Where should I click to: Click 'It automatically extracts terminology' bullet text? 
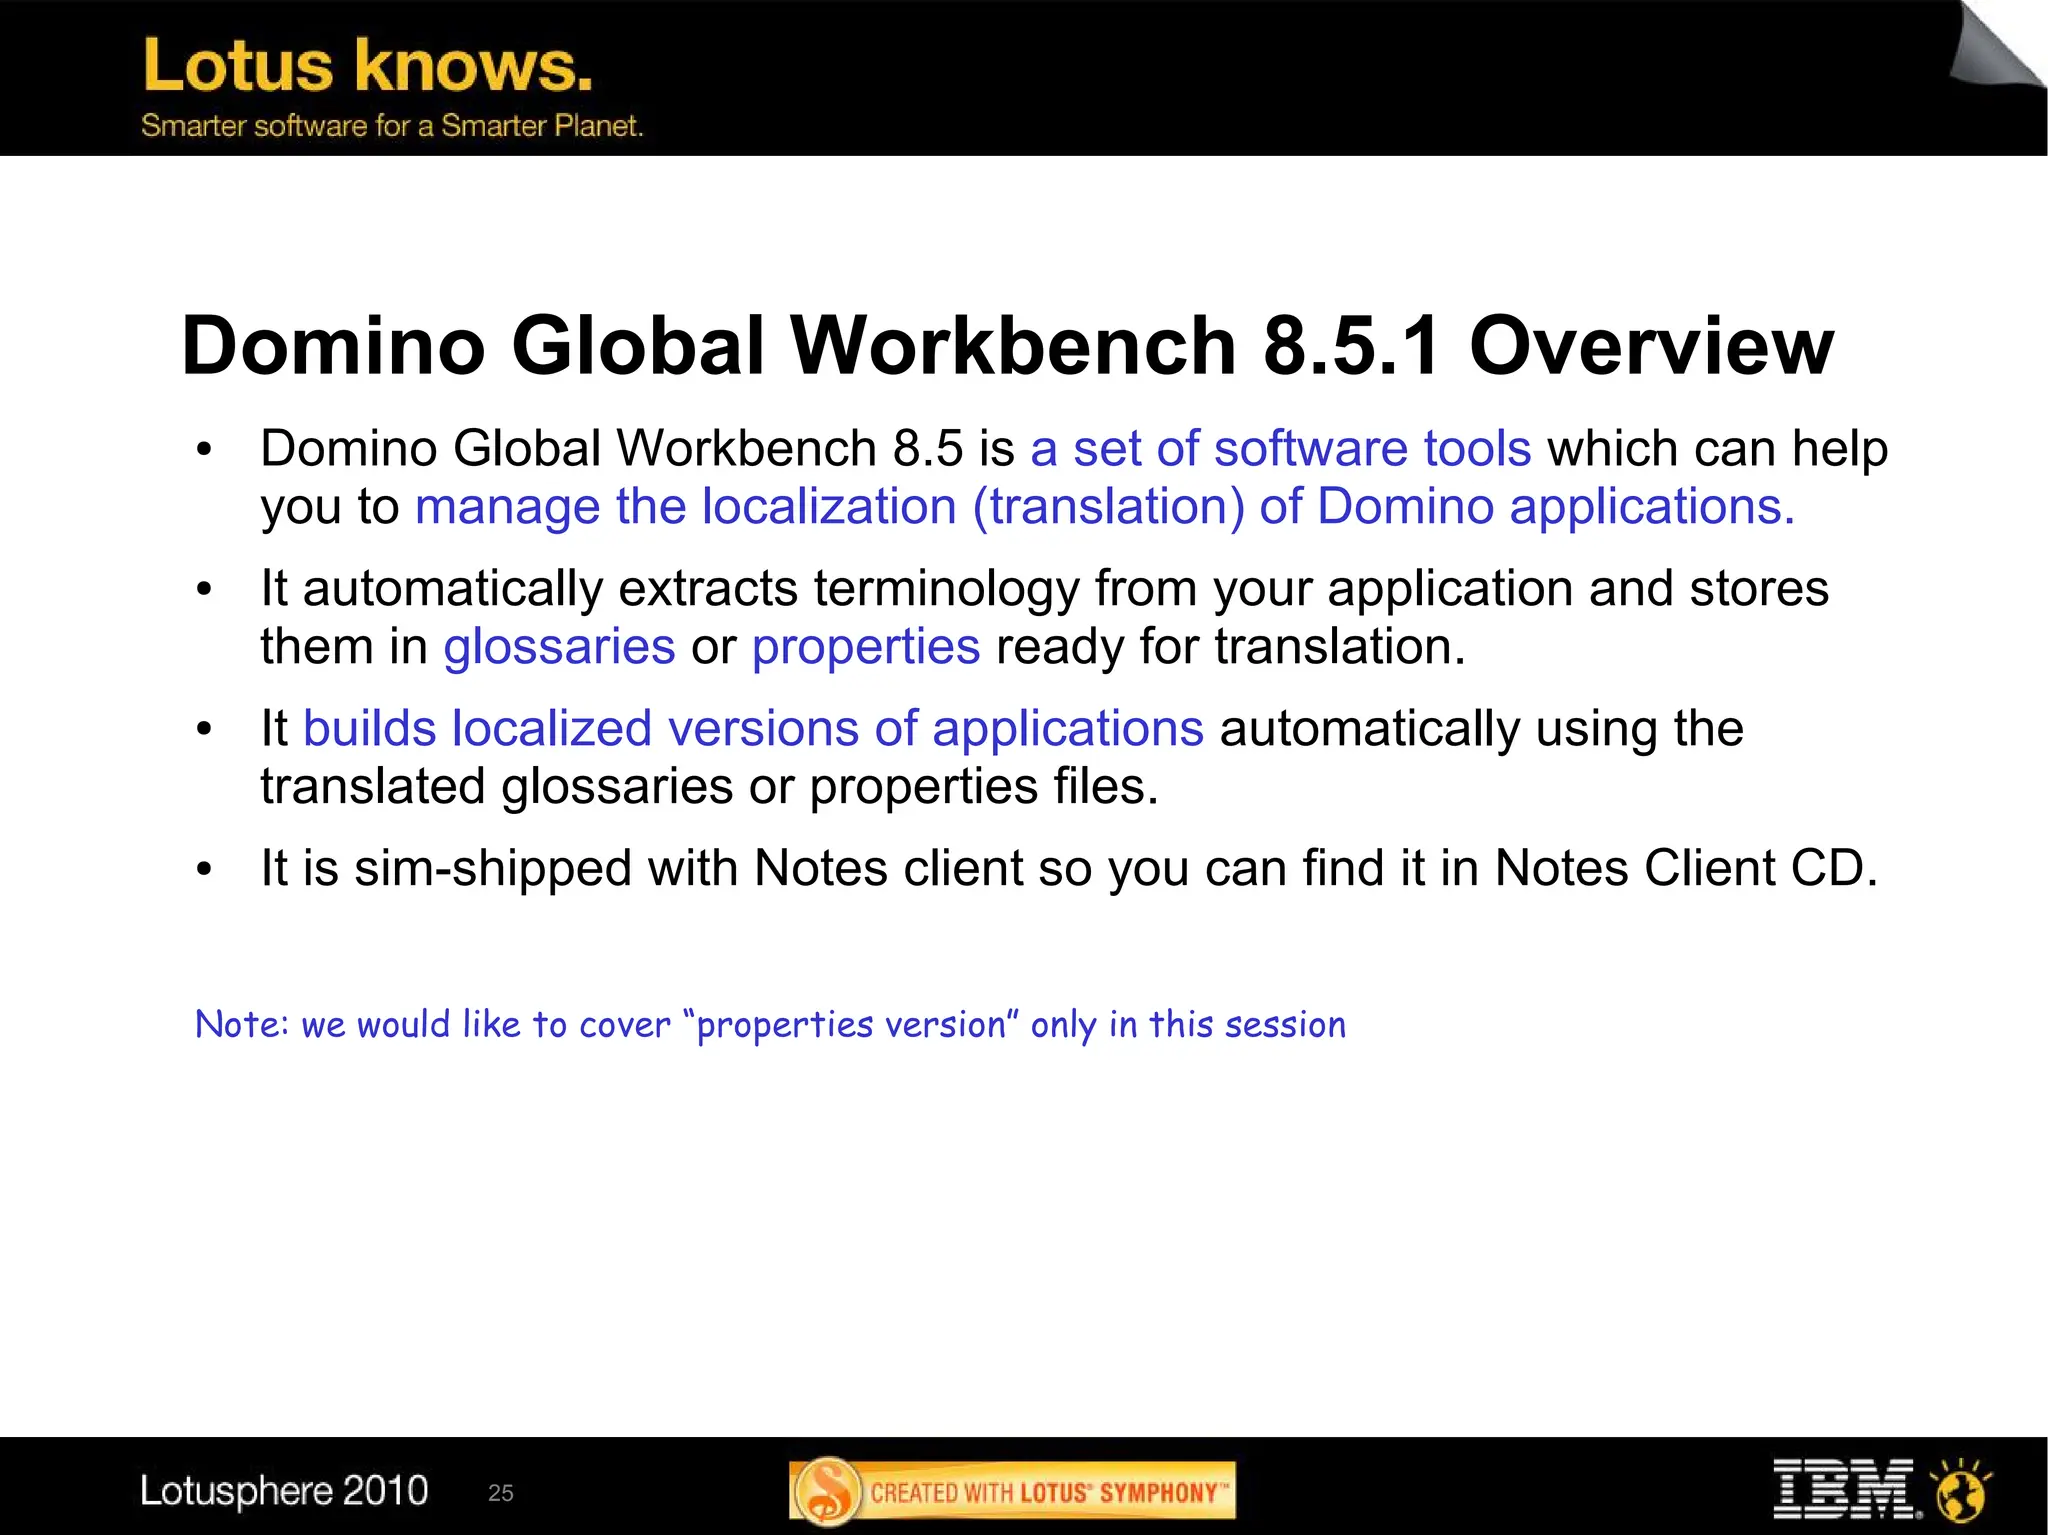(1045, 617)
